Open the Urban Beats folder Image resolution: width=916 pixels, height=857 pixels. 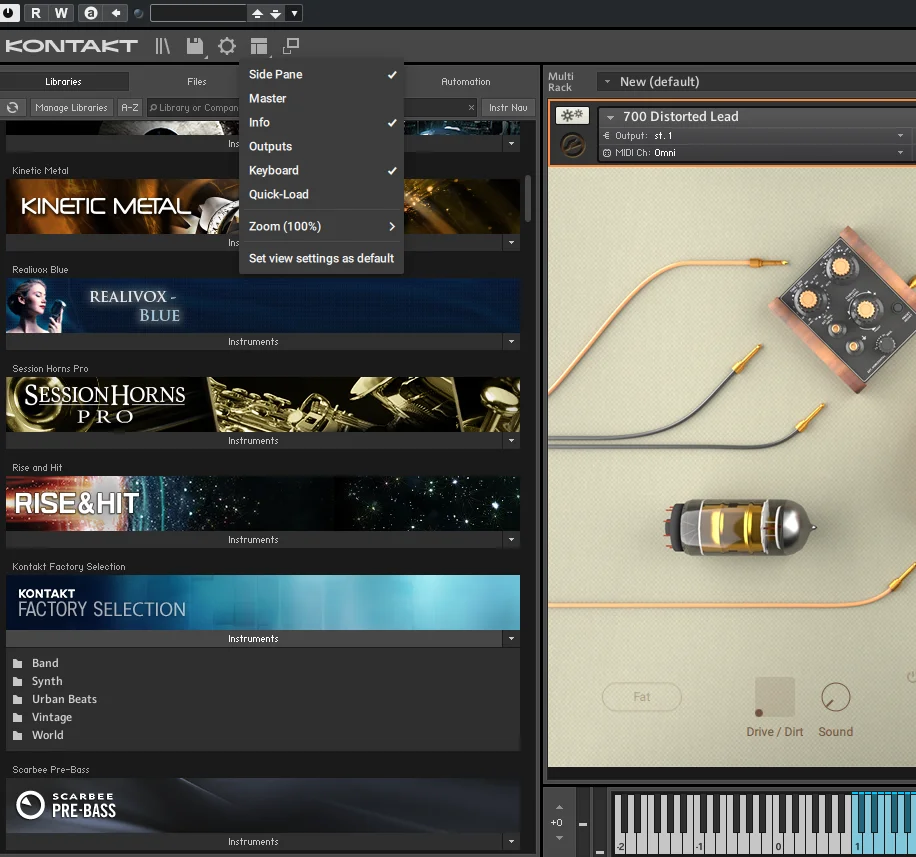pos(64,699)
